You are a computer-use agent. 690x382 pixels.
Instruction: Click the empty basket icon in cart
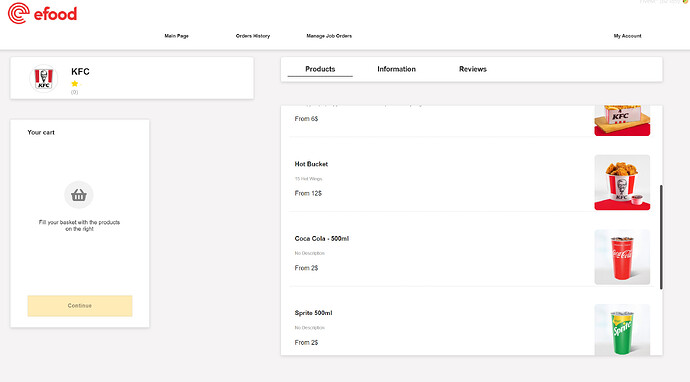pos(79,195)
